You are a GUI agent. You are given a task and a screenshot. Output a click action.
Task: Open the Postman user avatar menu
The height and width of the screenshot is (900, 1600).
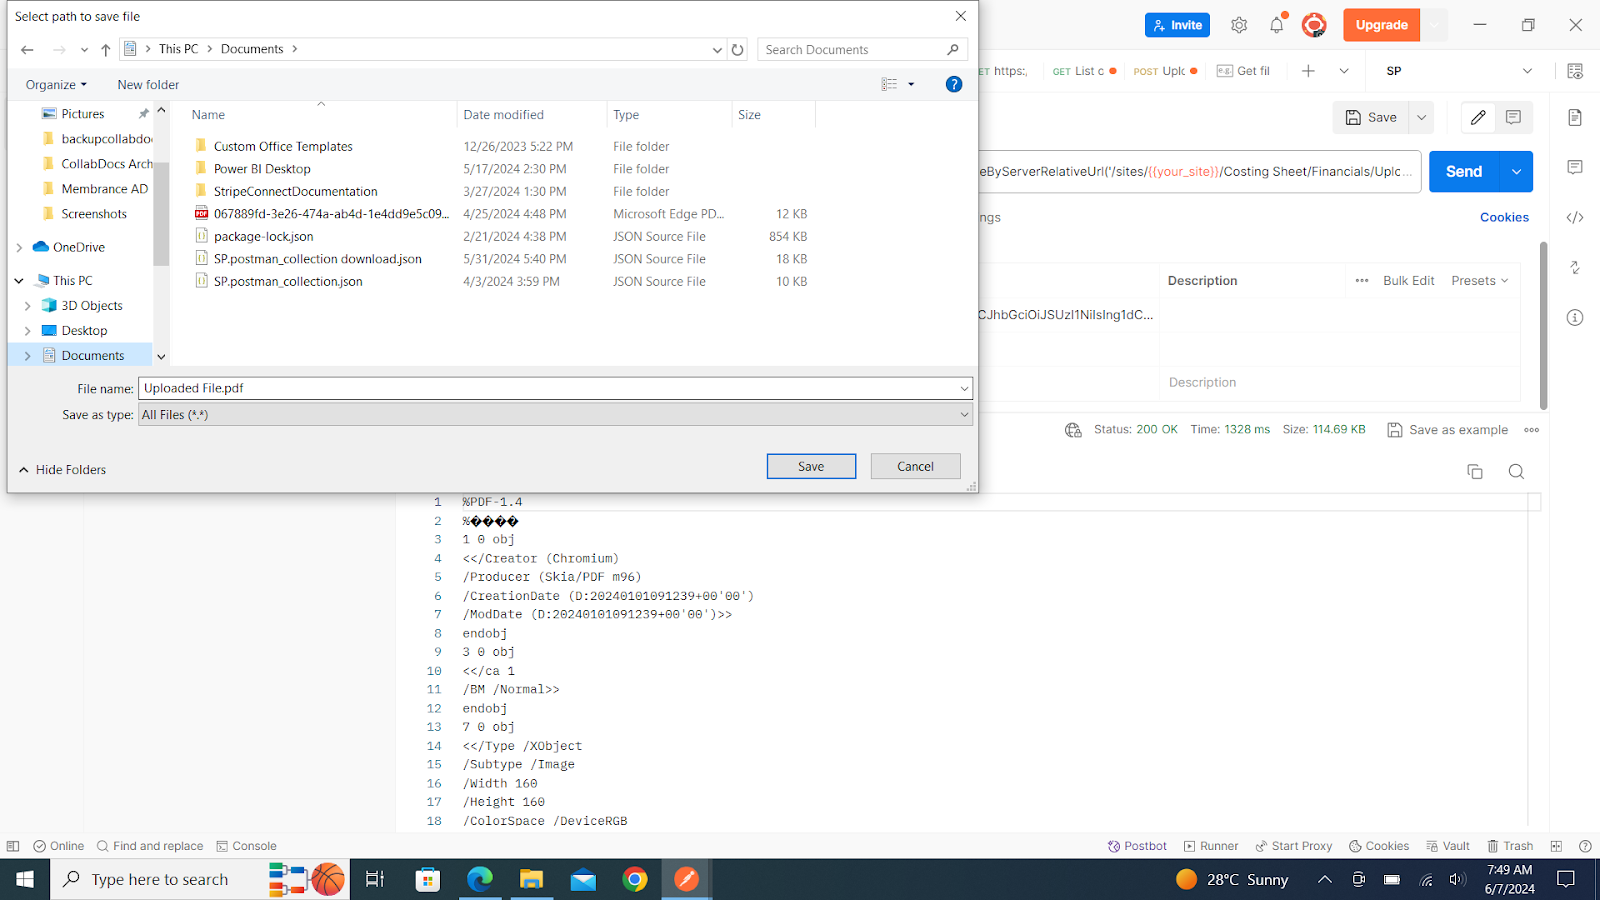tap(1314, 25)
